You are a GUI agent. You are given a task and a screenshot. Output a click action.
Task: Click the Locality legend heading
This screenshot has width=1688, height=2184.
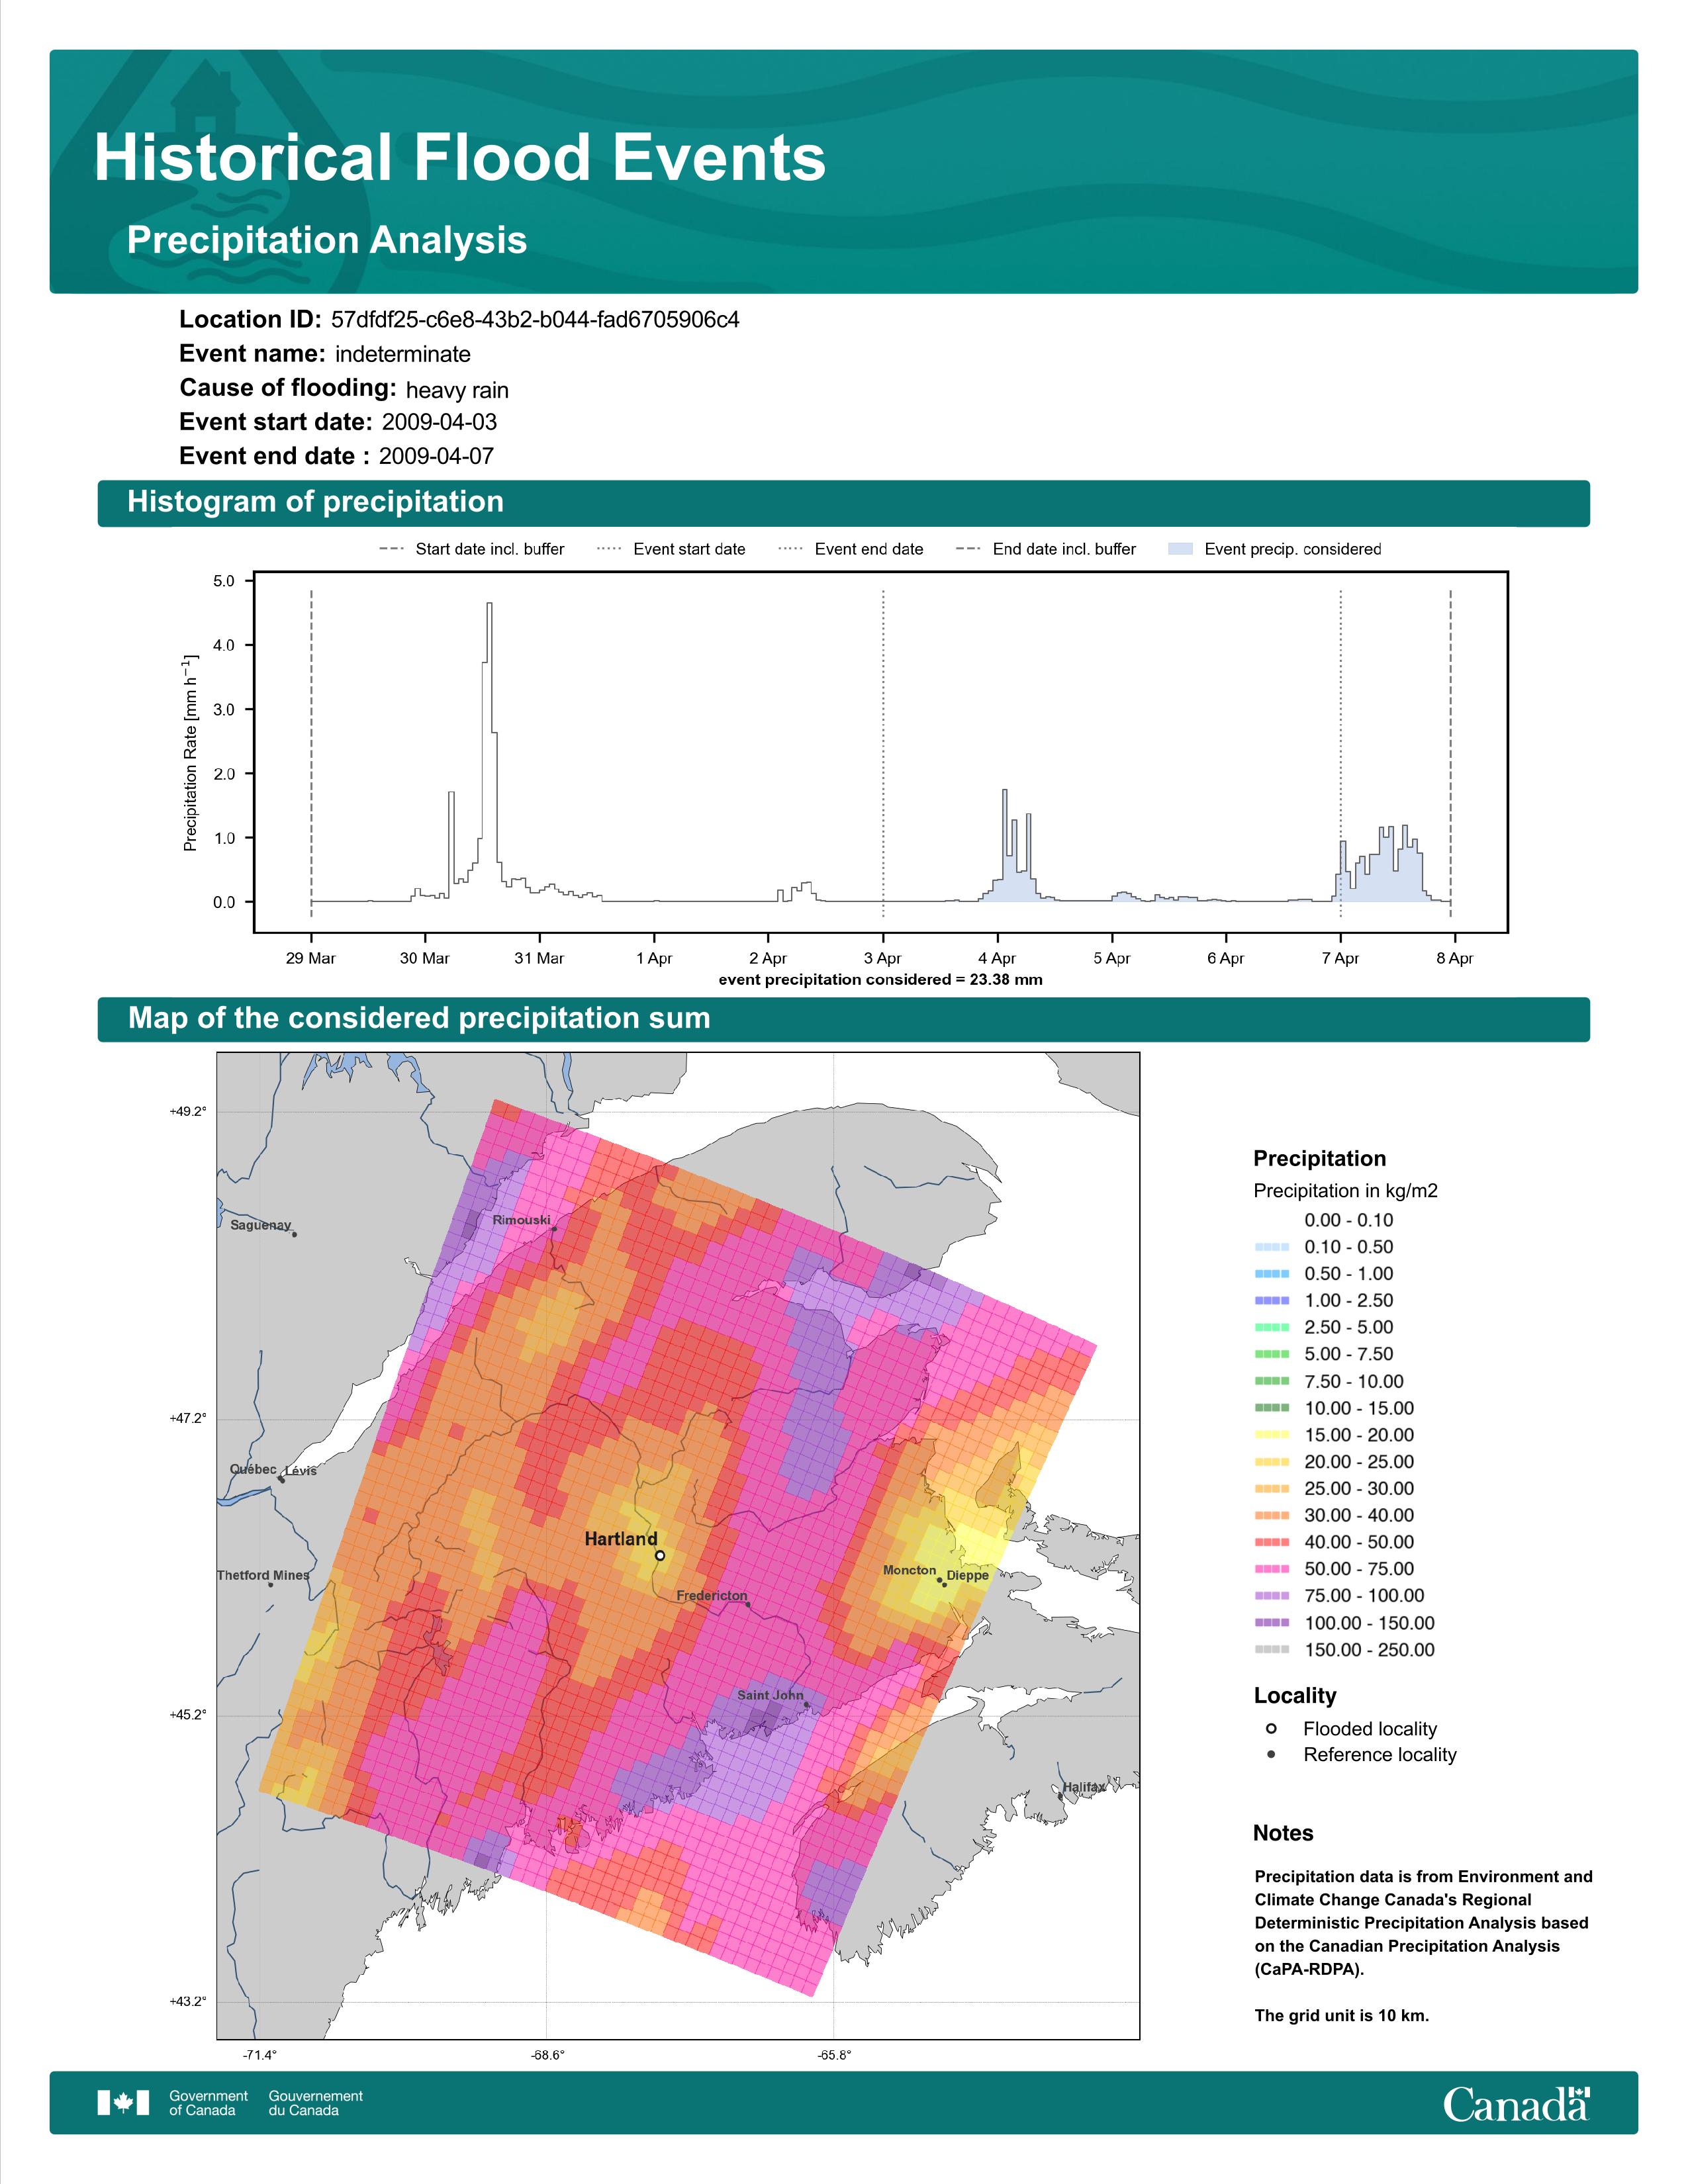(1295, 1695)
